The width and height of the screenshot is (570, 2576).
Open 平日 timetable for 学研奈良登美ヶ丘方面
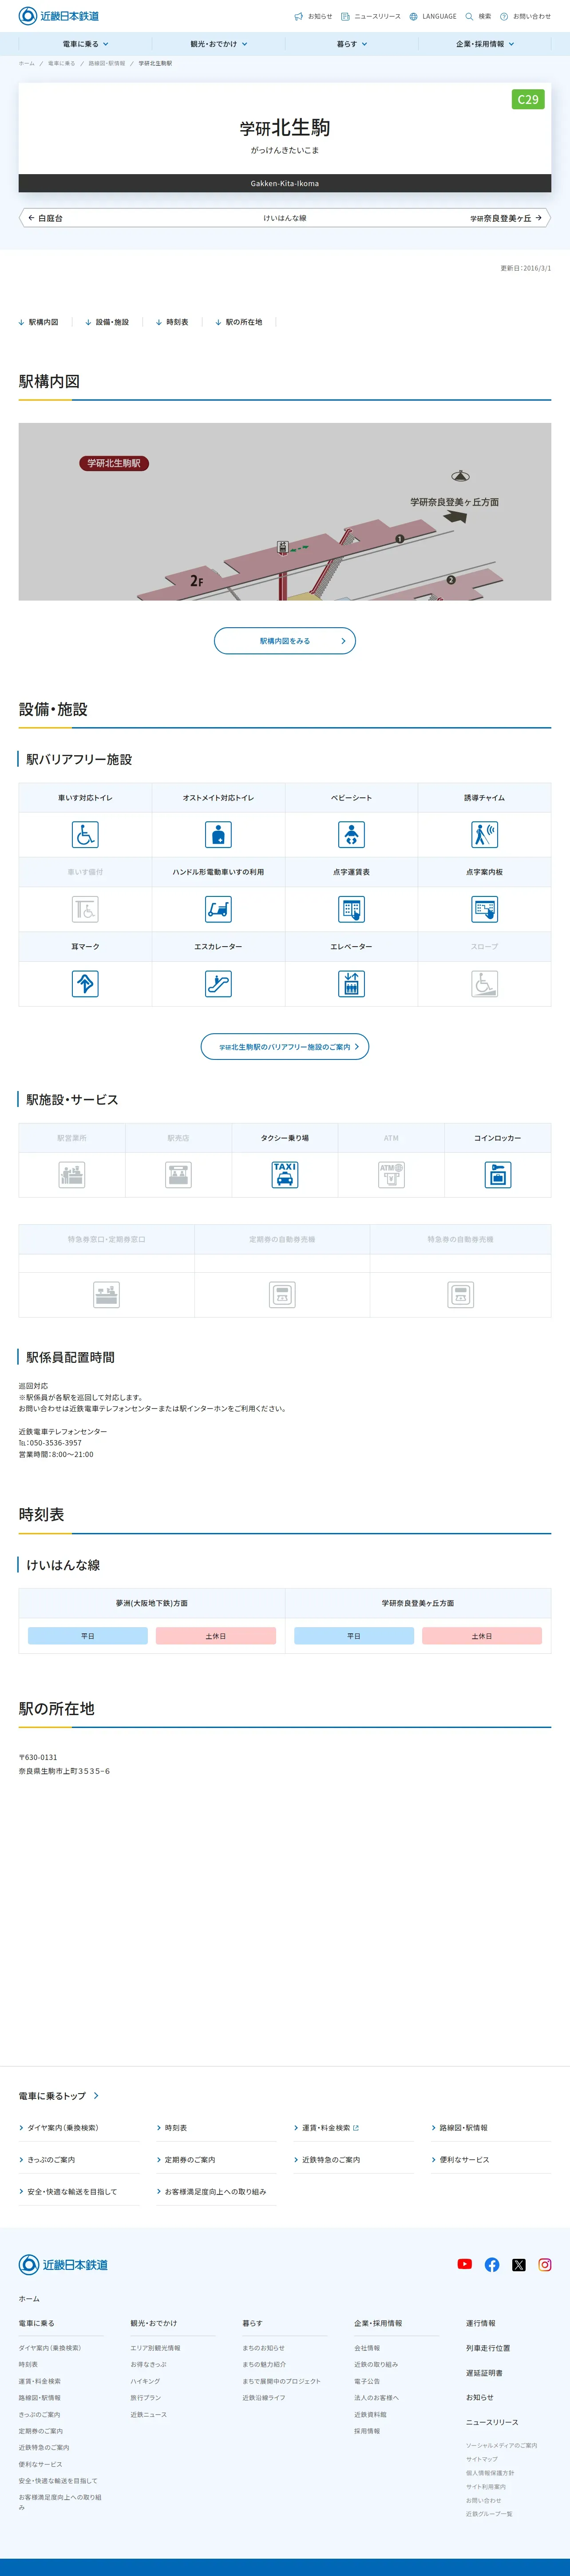pyautogui.click(x=354, y=1636)
